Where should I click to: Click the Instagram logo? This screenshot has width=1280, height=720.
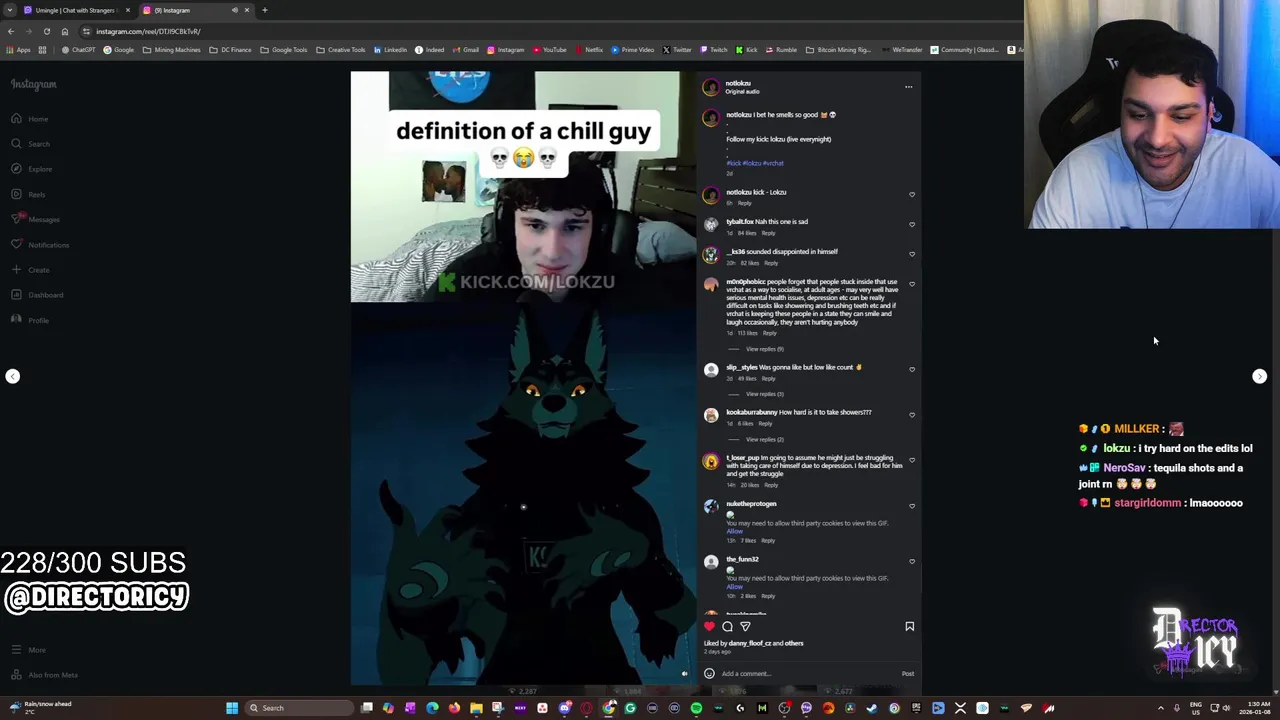click(34, 84)
